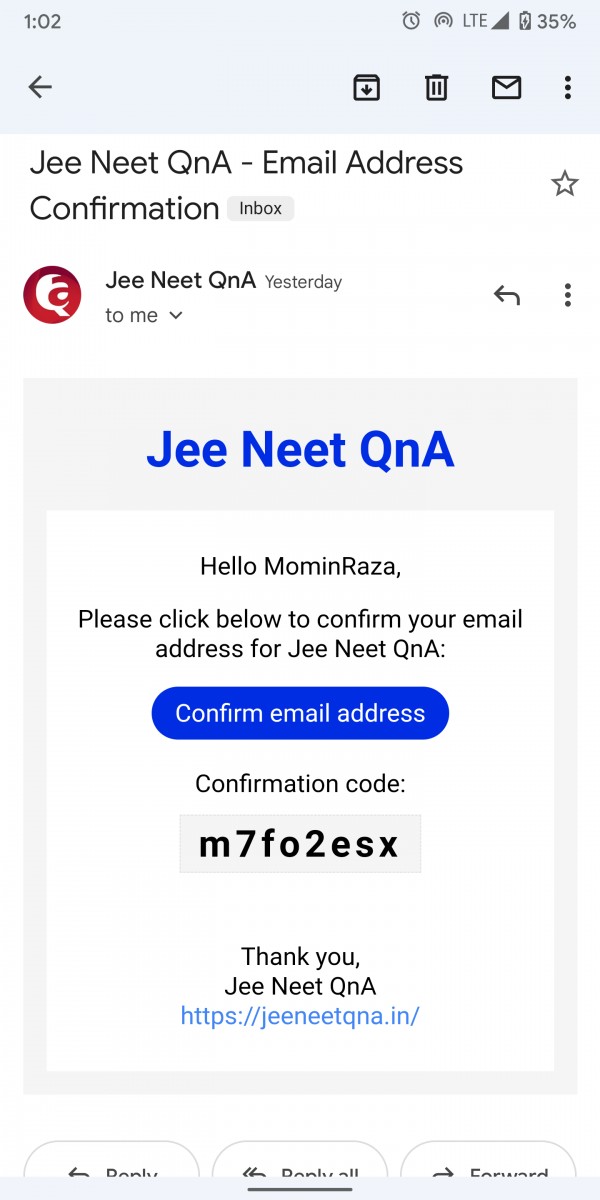Tap the sender name Jee Neet QnA
Screen dimensions: 600x1200
tap(180, 281)
